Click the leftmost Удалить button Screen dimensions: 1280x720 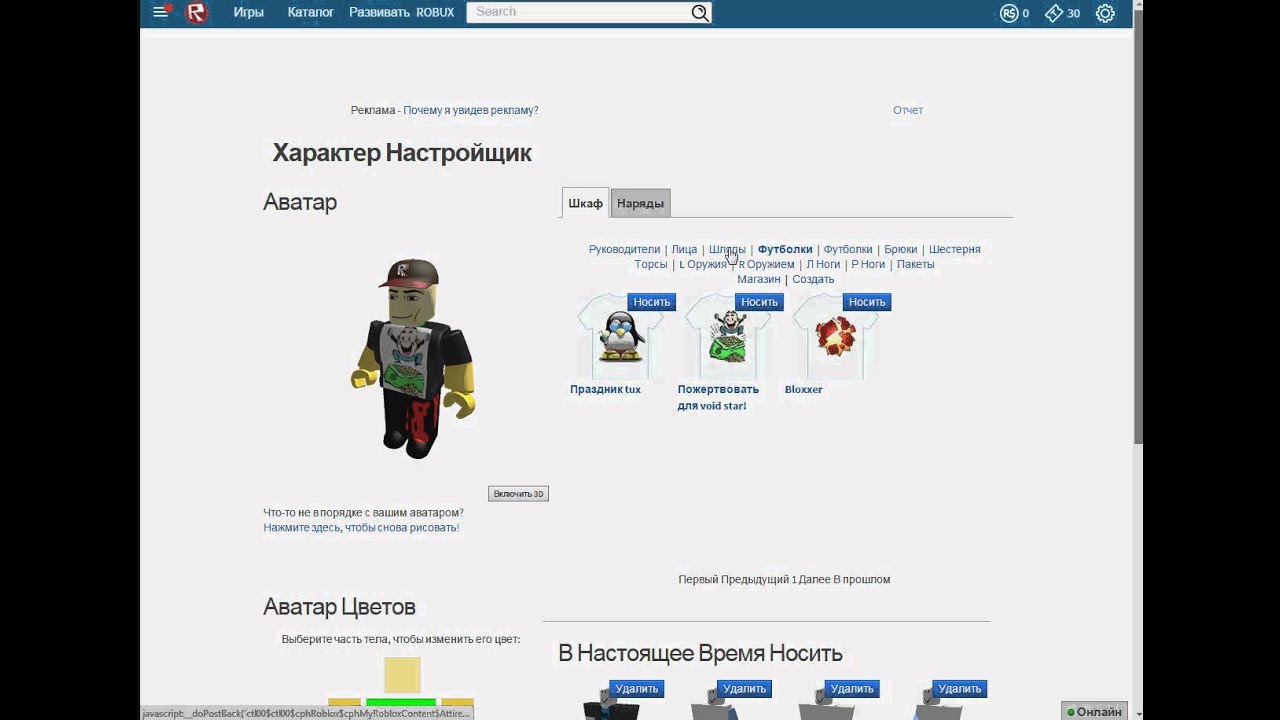click(637, 689)
